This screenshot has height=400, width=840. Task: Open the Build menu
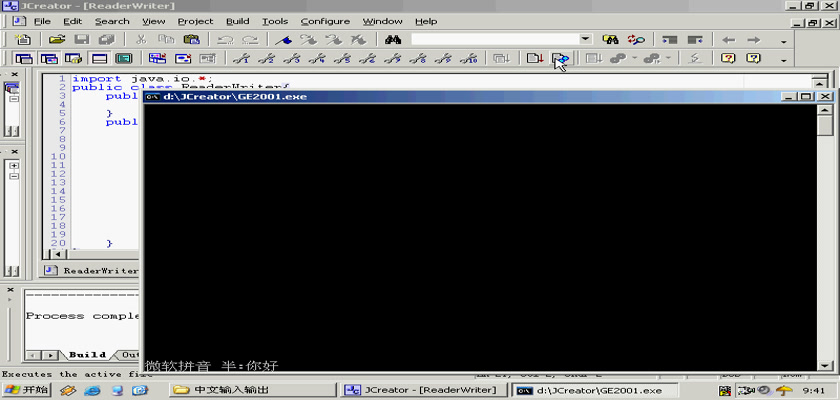tap(237, 21)
